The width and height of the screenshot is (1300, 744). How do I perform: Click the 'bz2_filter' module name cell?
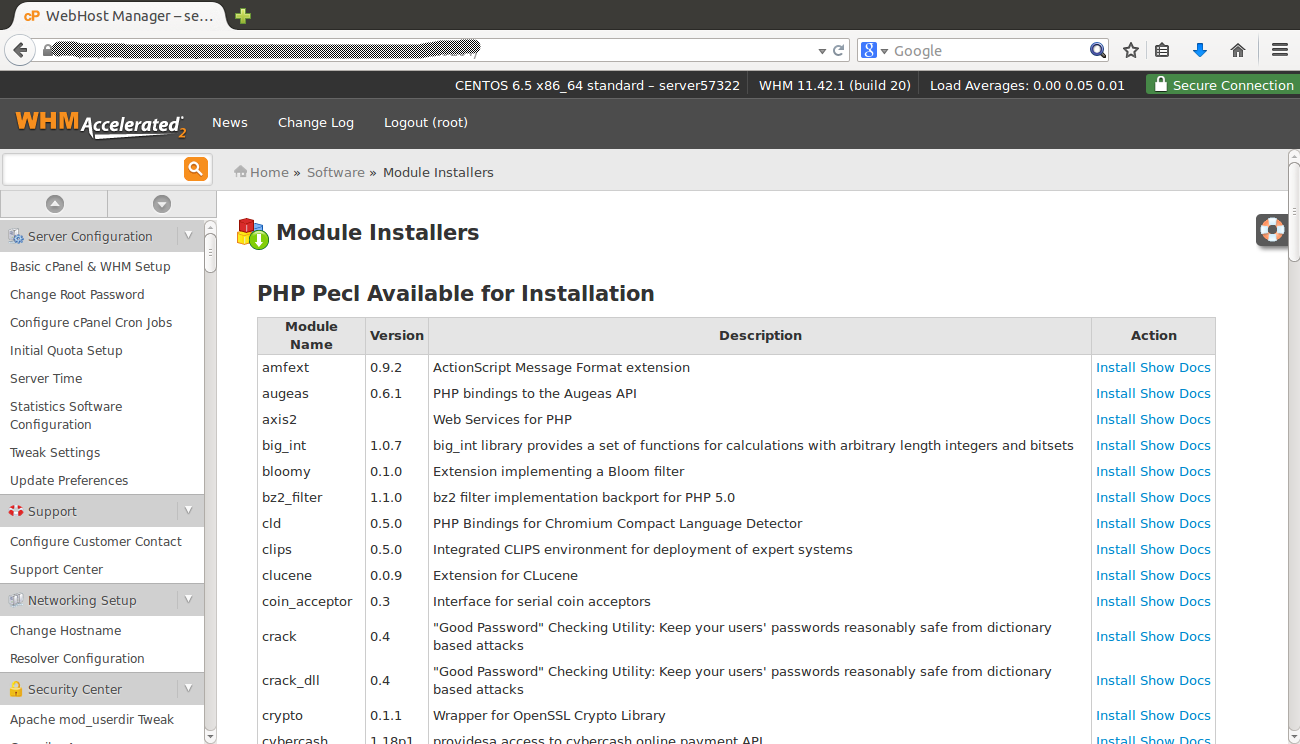(x=311, y=497)
